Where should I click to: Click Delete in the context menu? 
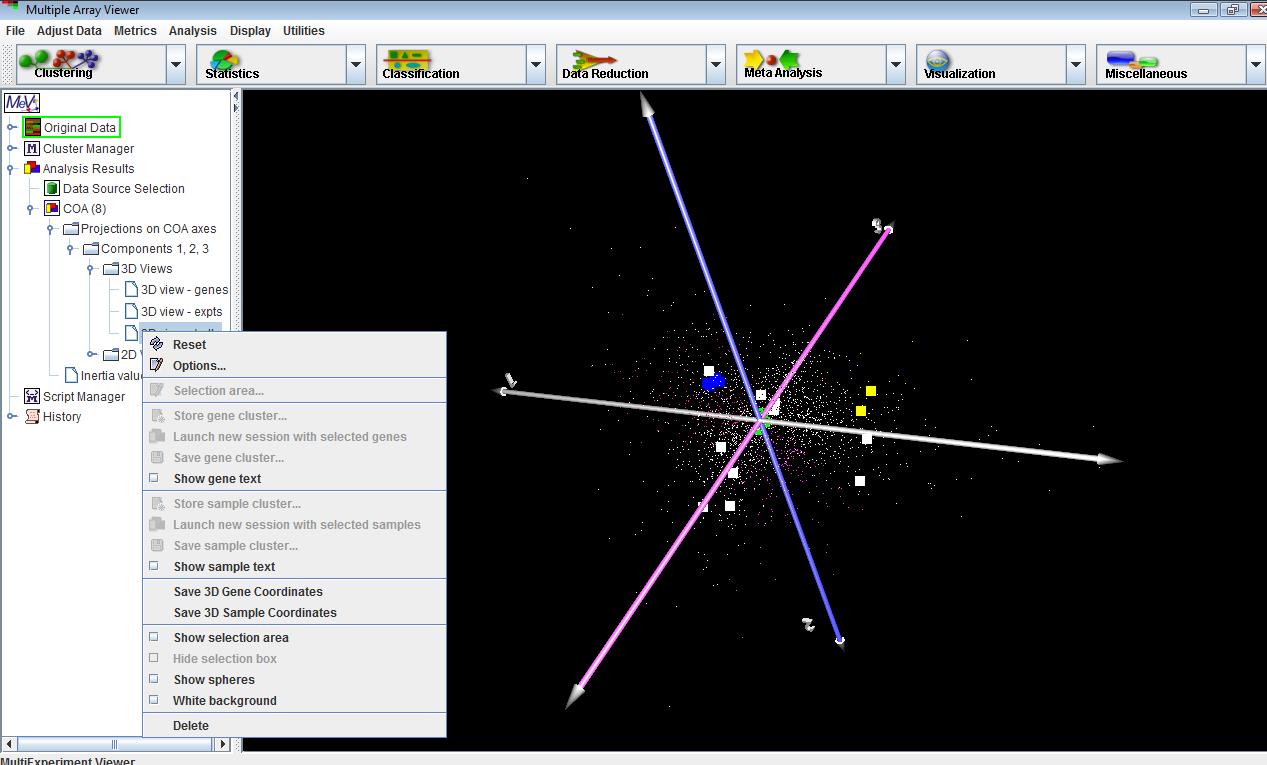click(x=191, y=726)
